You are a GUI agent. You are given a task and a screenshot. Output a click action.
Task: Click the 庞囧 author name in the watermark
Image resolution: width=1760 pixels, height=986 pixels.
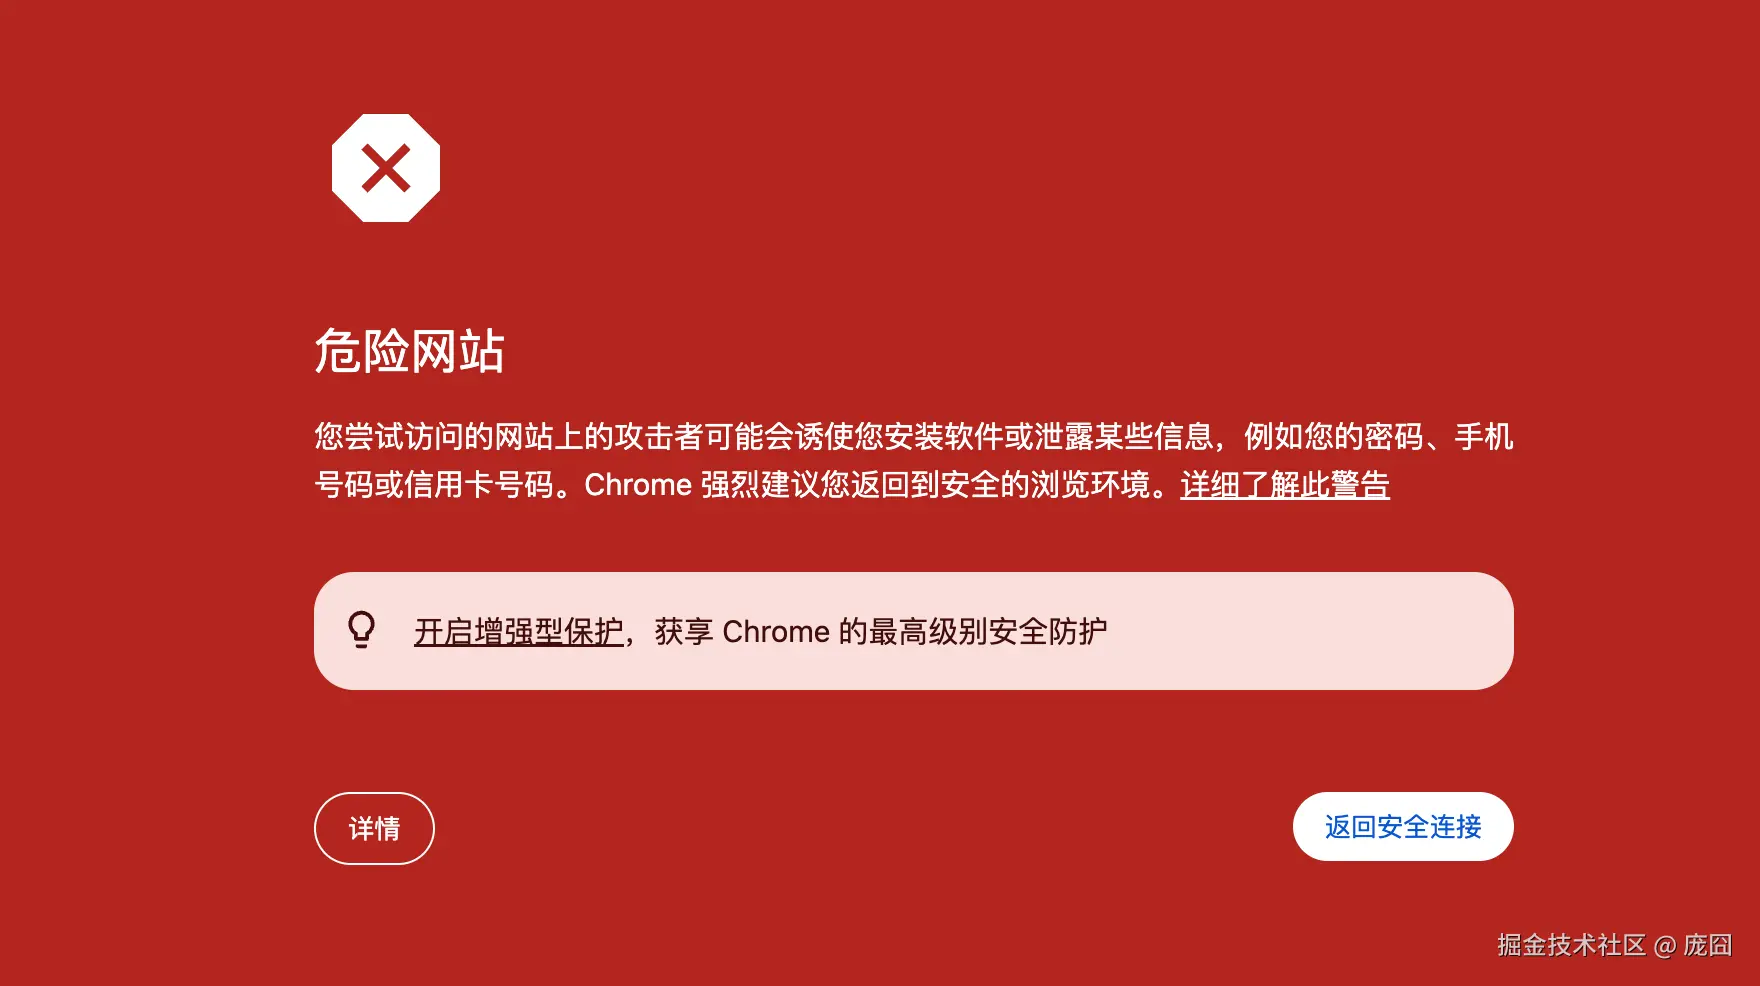[1707, 945]
